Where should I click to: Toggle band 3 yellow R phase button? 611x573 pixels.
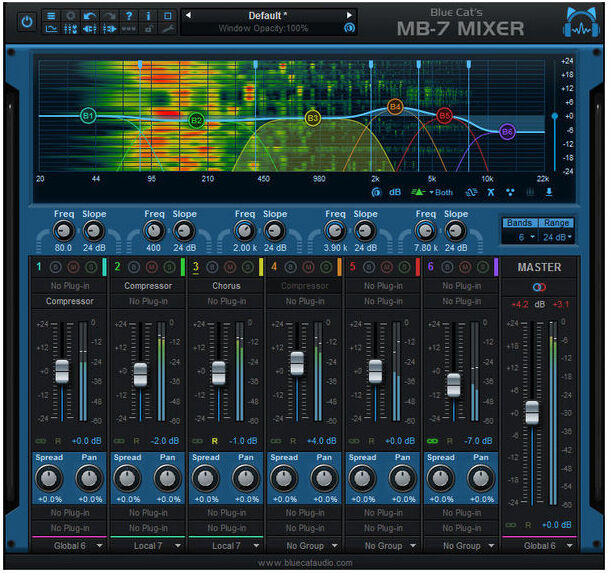(x=215, y=441)
